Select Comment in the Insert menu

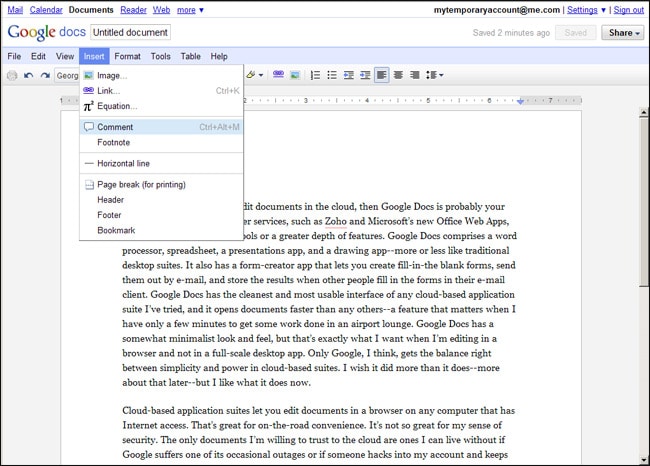[161, 127]
